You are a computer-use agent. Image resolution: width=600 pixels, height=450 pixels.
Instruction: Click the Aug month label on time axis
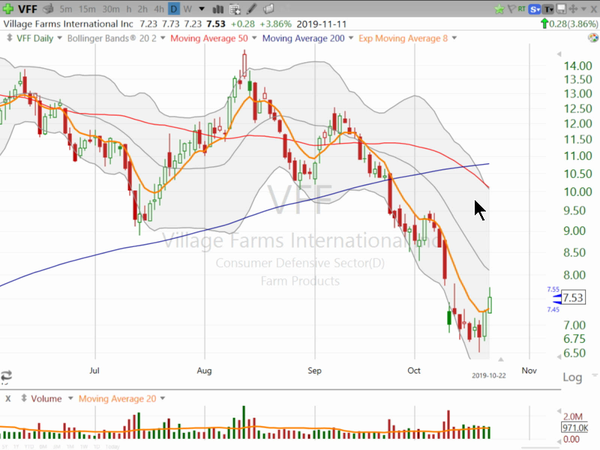click(x=204, y=370)
